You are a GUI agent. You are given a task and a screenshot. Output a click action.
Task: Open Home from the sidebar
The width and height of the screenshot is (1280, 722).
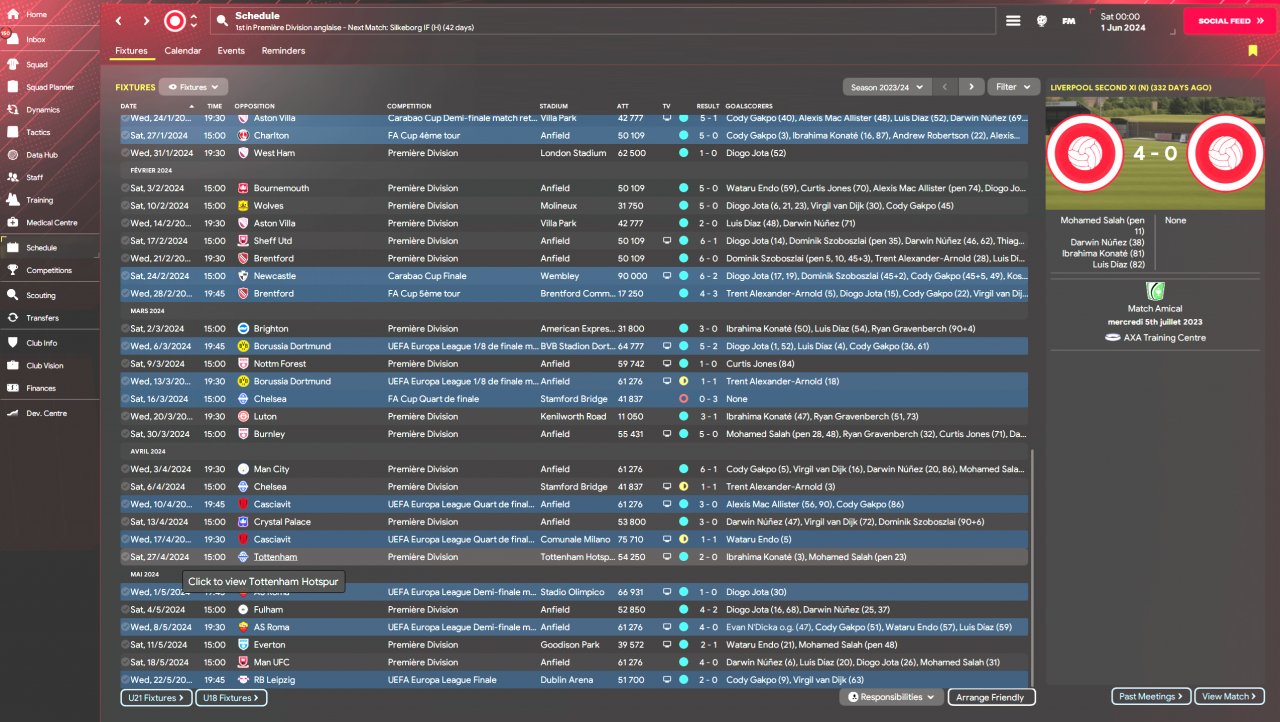(36, 15)
